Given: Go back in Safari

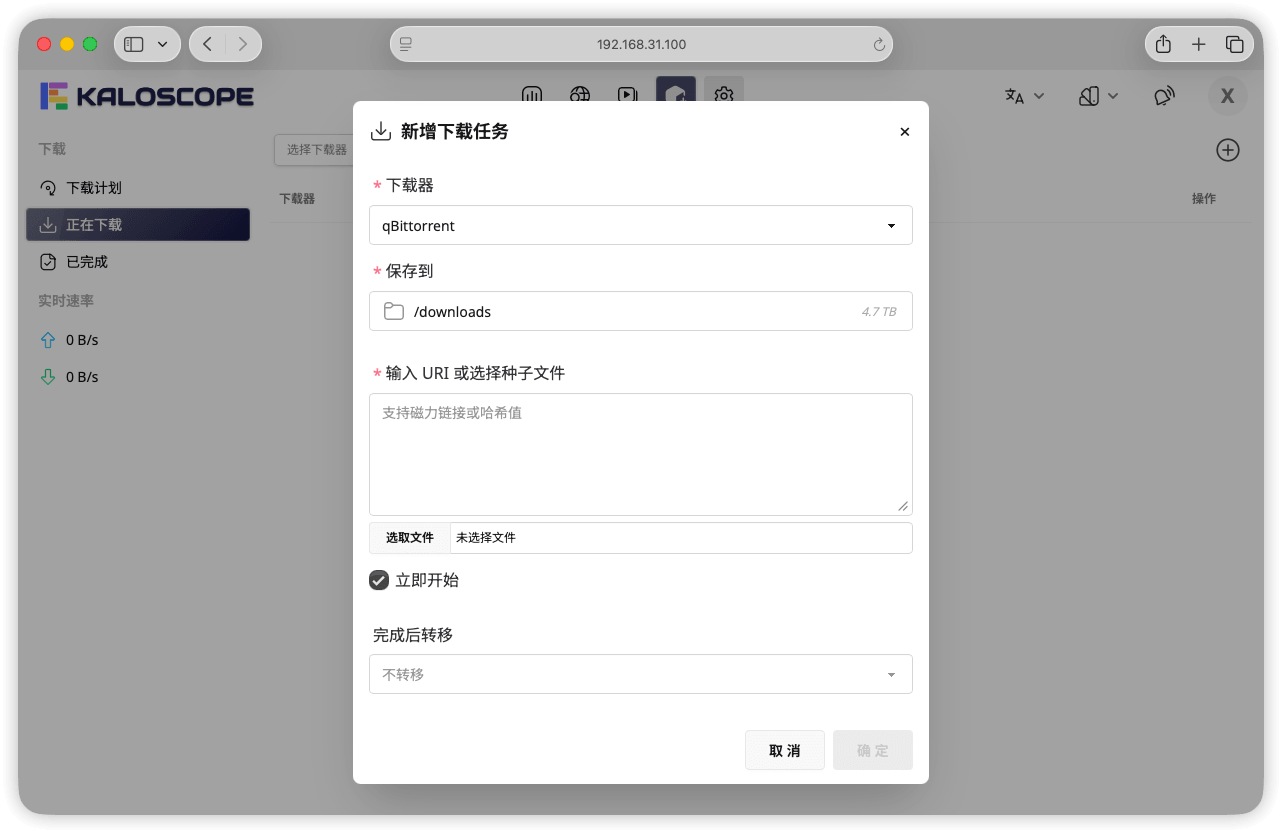Looking at the screenshot, I should (207, 44).
